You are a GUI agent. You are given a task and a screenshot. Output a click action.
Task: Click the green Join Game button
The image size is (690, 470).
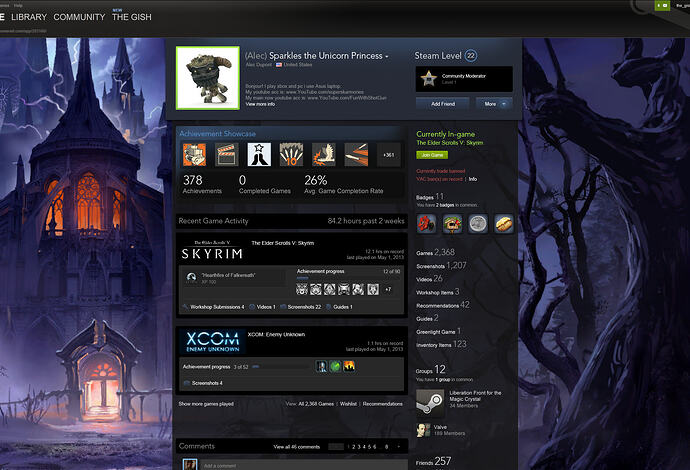point(432,155)
